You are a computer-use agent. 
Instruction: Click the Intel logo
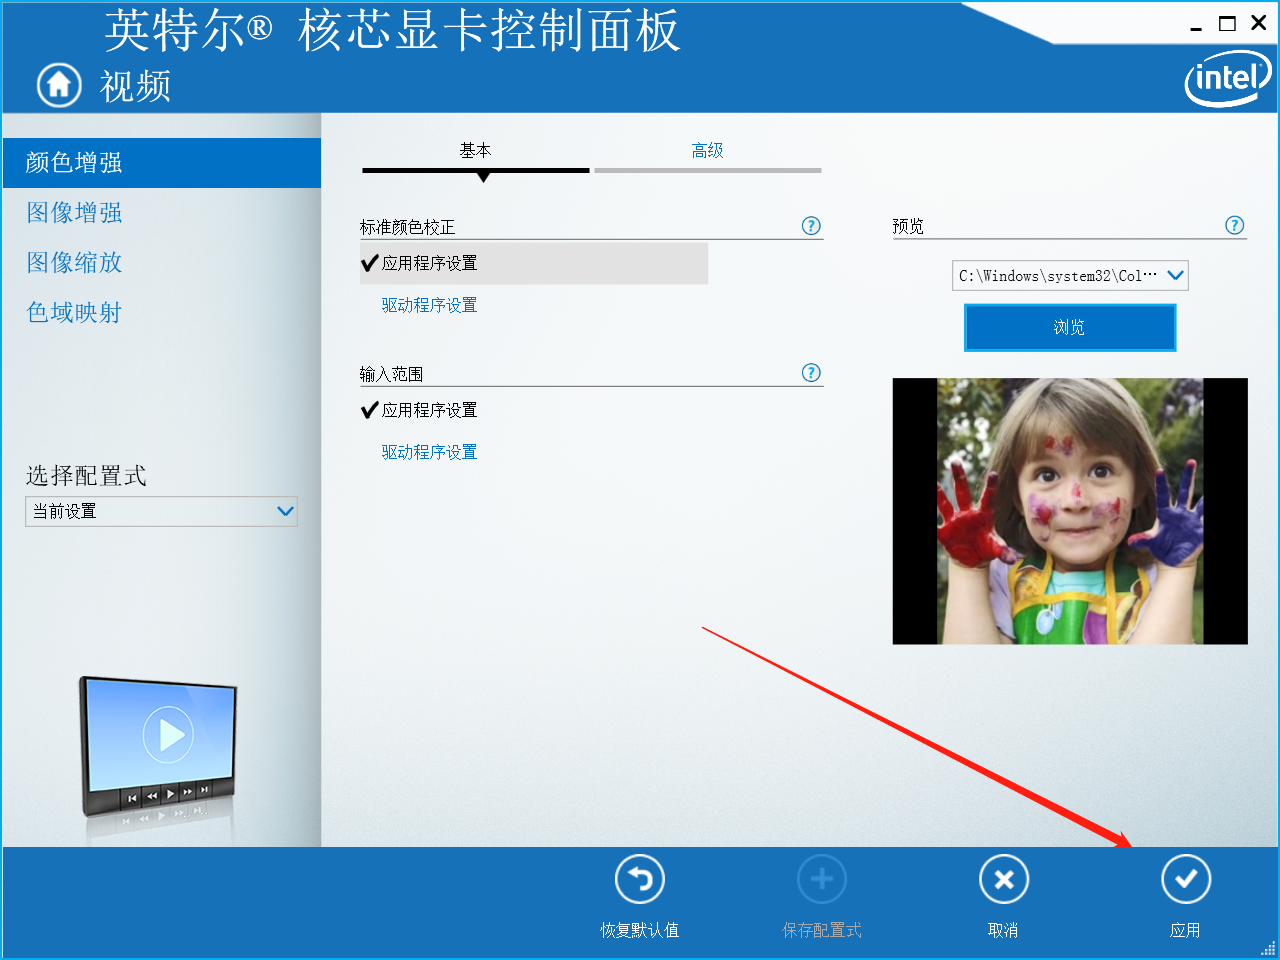[x=1227, y=78]
